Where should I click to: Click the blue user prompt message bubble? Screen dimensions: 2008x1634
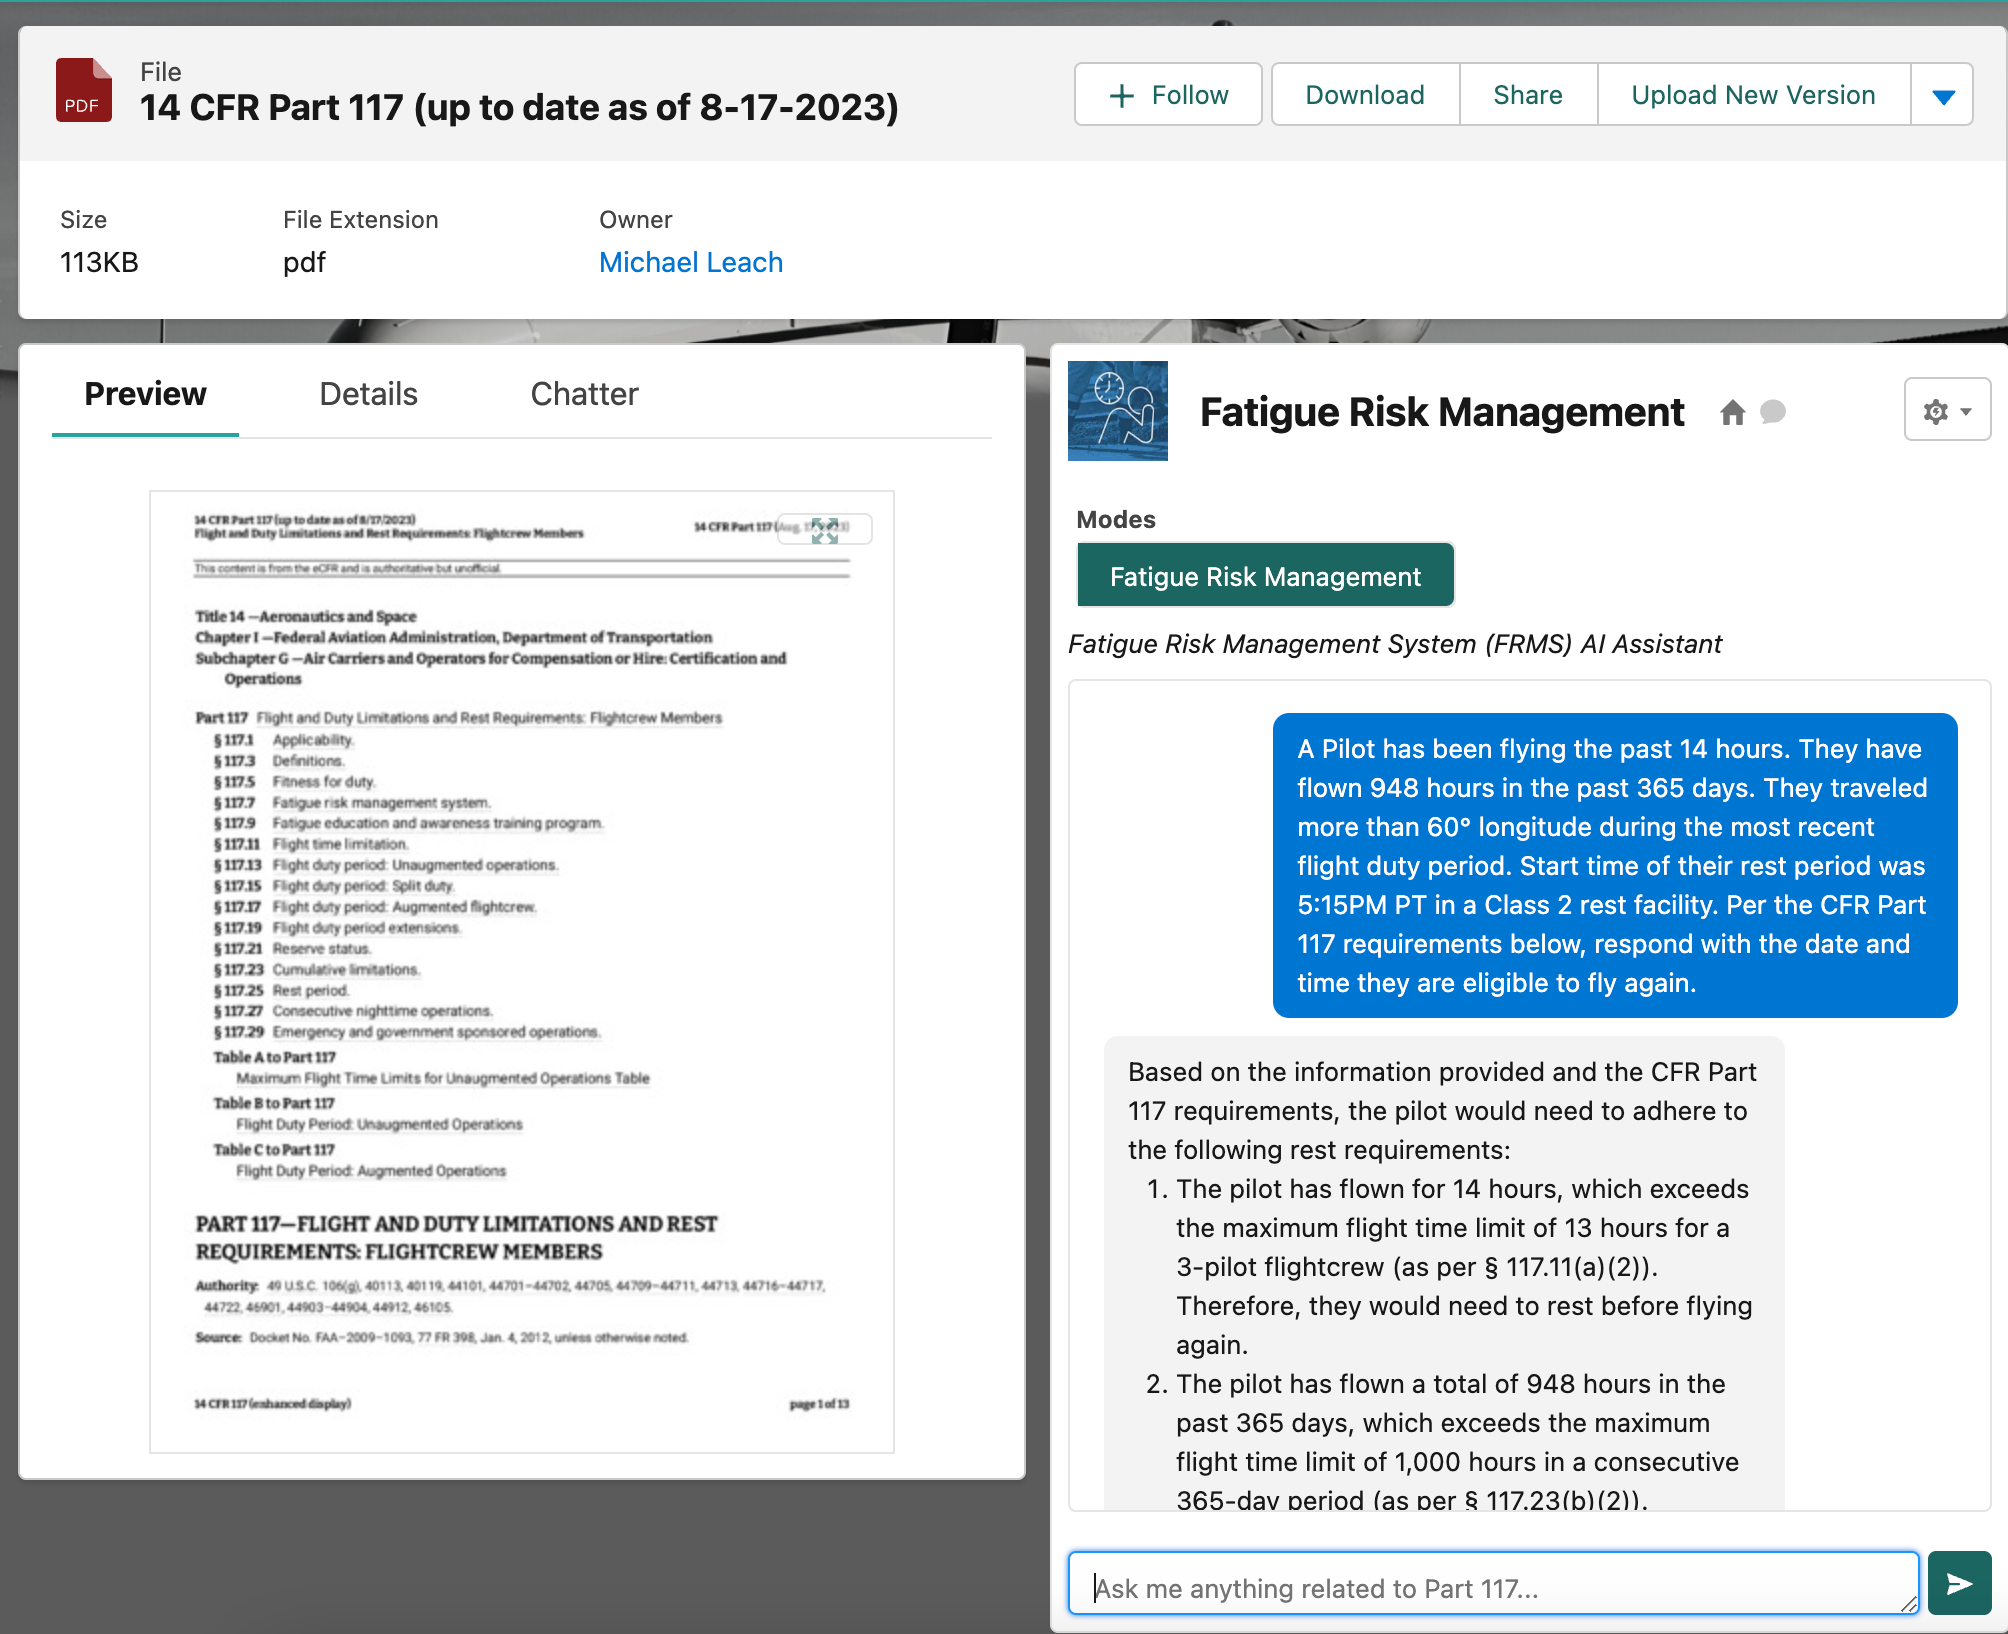click(1615, 865)
